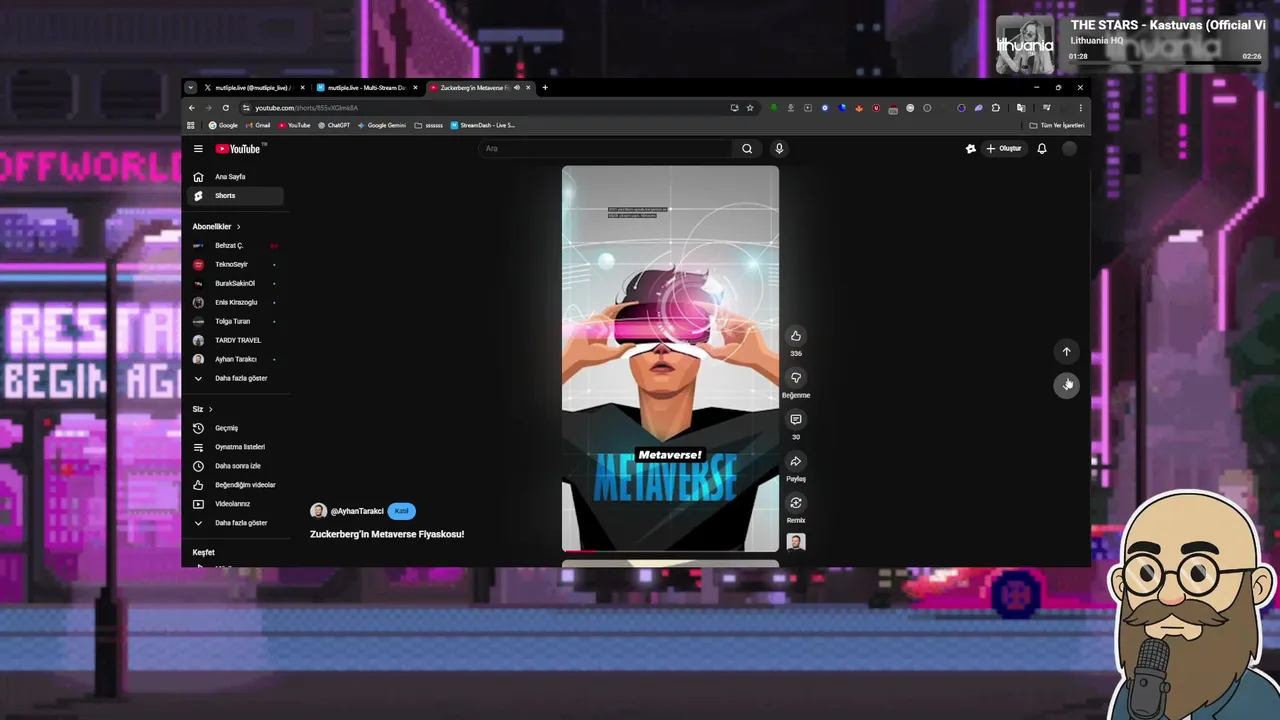Open the tab search dropdown arrow
Screen dimensions: 1280x720
tap(190, 88)
